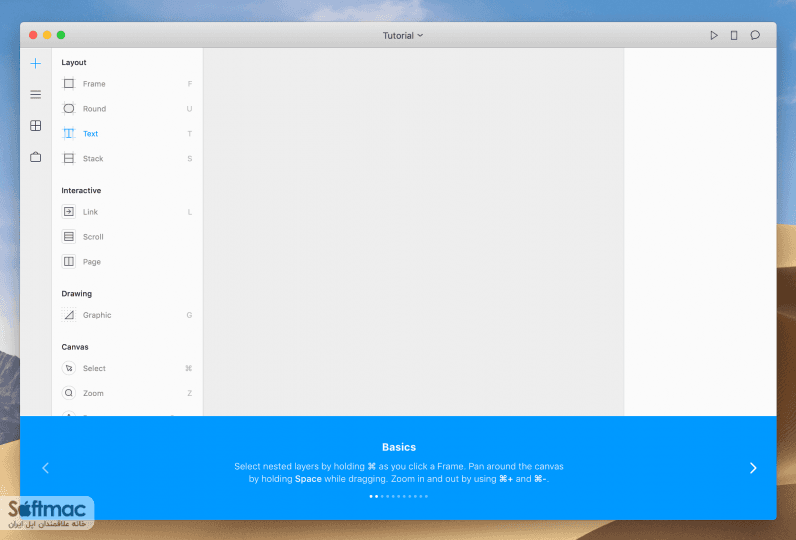Image resolution: width=796 pixels, height=540 pixels.
Task: Choose the Select canvas tool icon
Action: (x=69, y=368)
